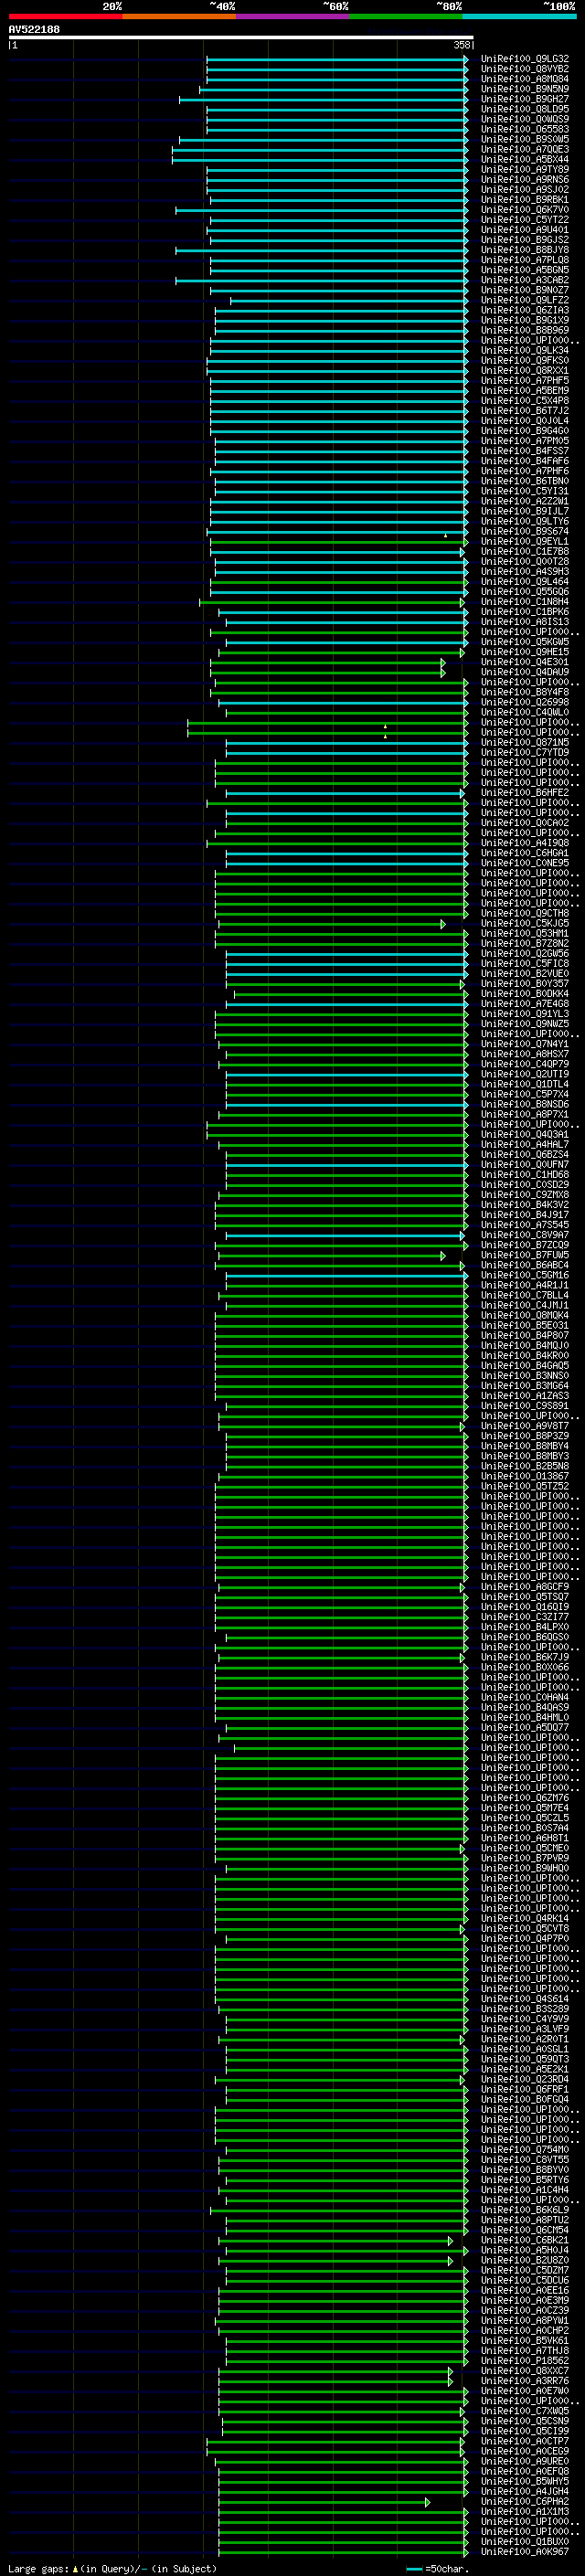Screen dimensions: 585x2576
Task: Open hit UniRef100_B9N5N9
Action: point(525,89)
